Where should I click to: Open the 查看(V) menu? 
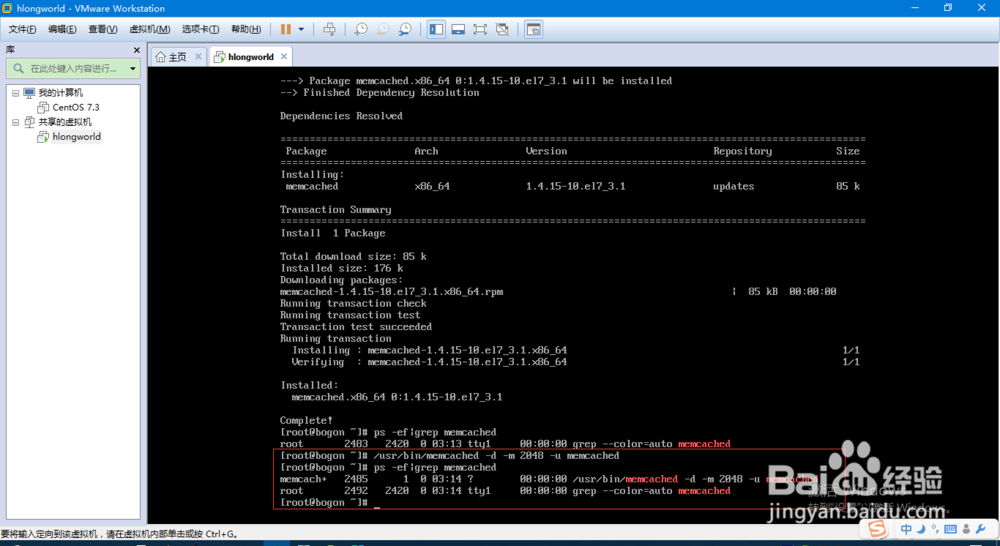tap(103, 29)
